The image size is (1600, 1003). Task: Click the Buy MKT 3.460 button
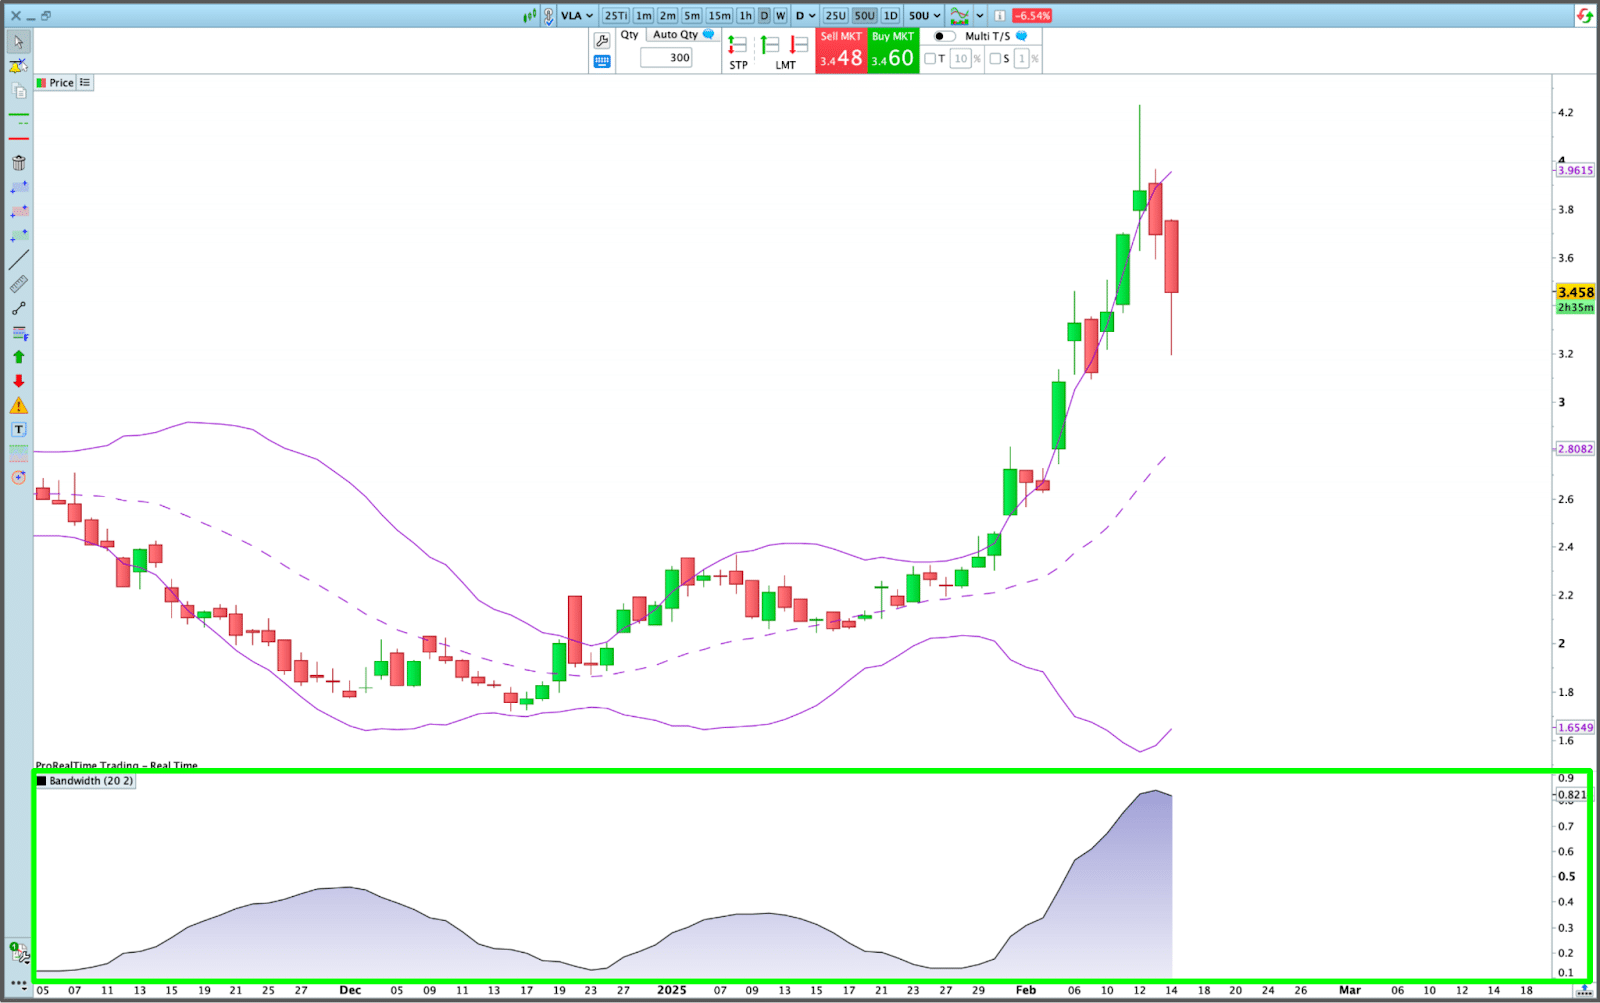891,48
